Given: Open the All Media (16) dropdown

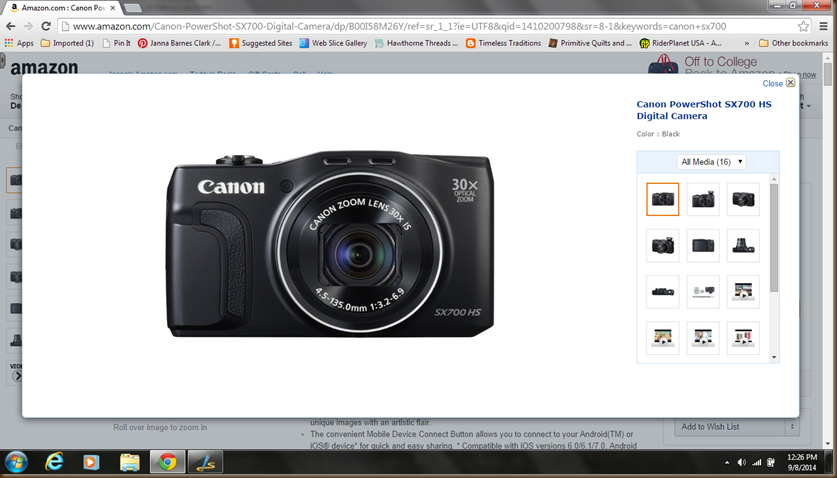Looking at the screenshot, I should [x=711, y=162].
